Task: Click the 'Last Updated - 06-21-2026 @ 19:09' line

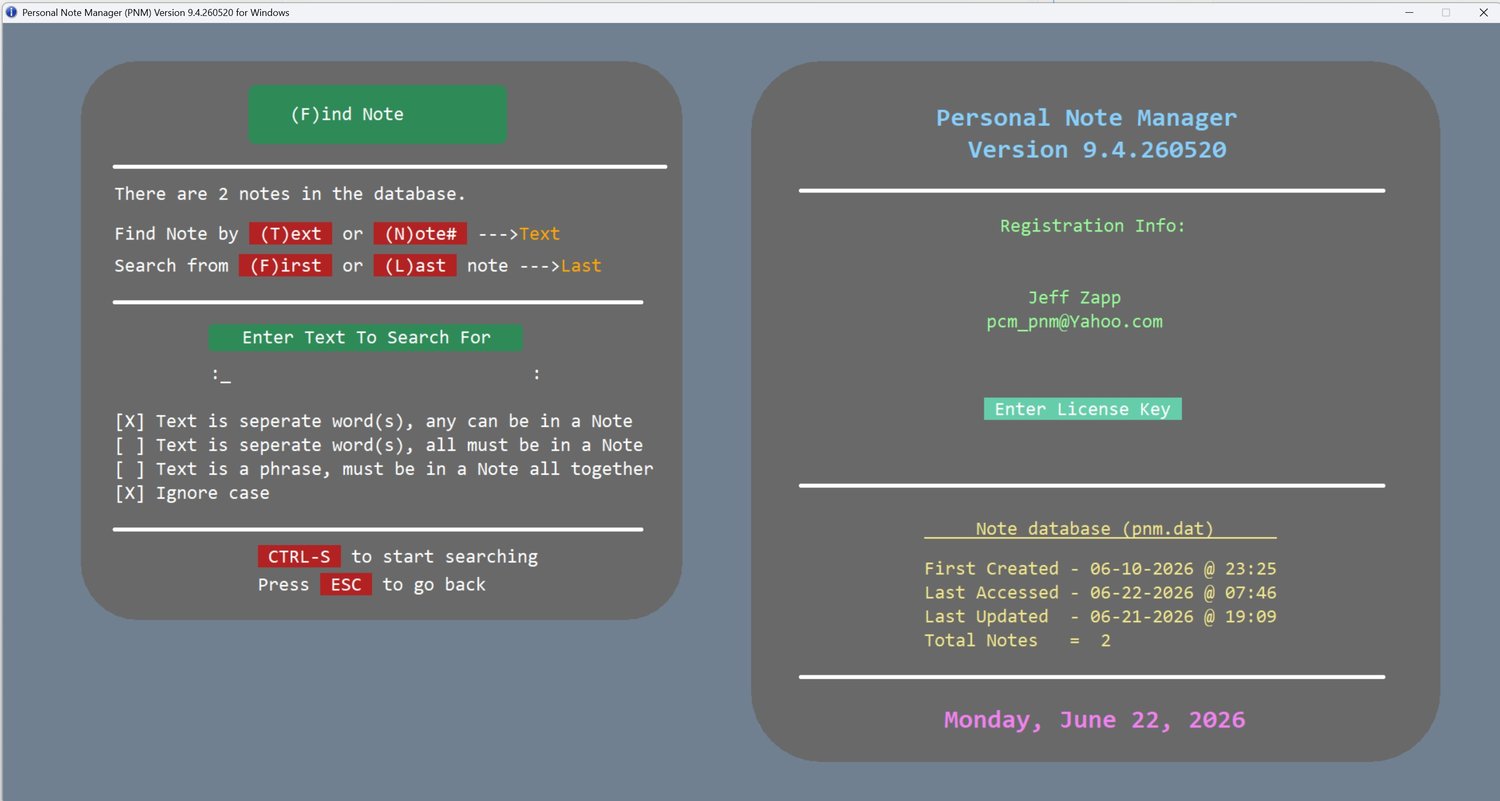Action: (x=1100, y=617)
